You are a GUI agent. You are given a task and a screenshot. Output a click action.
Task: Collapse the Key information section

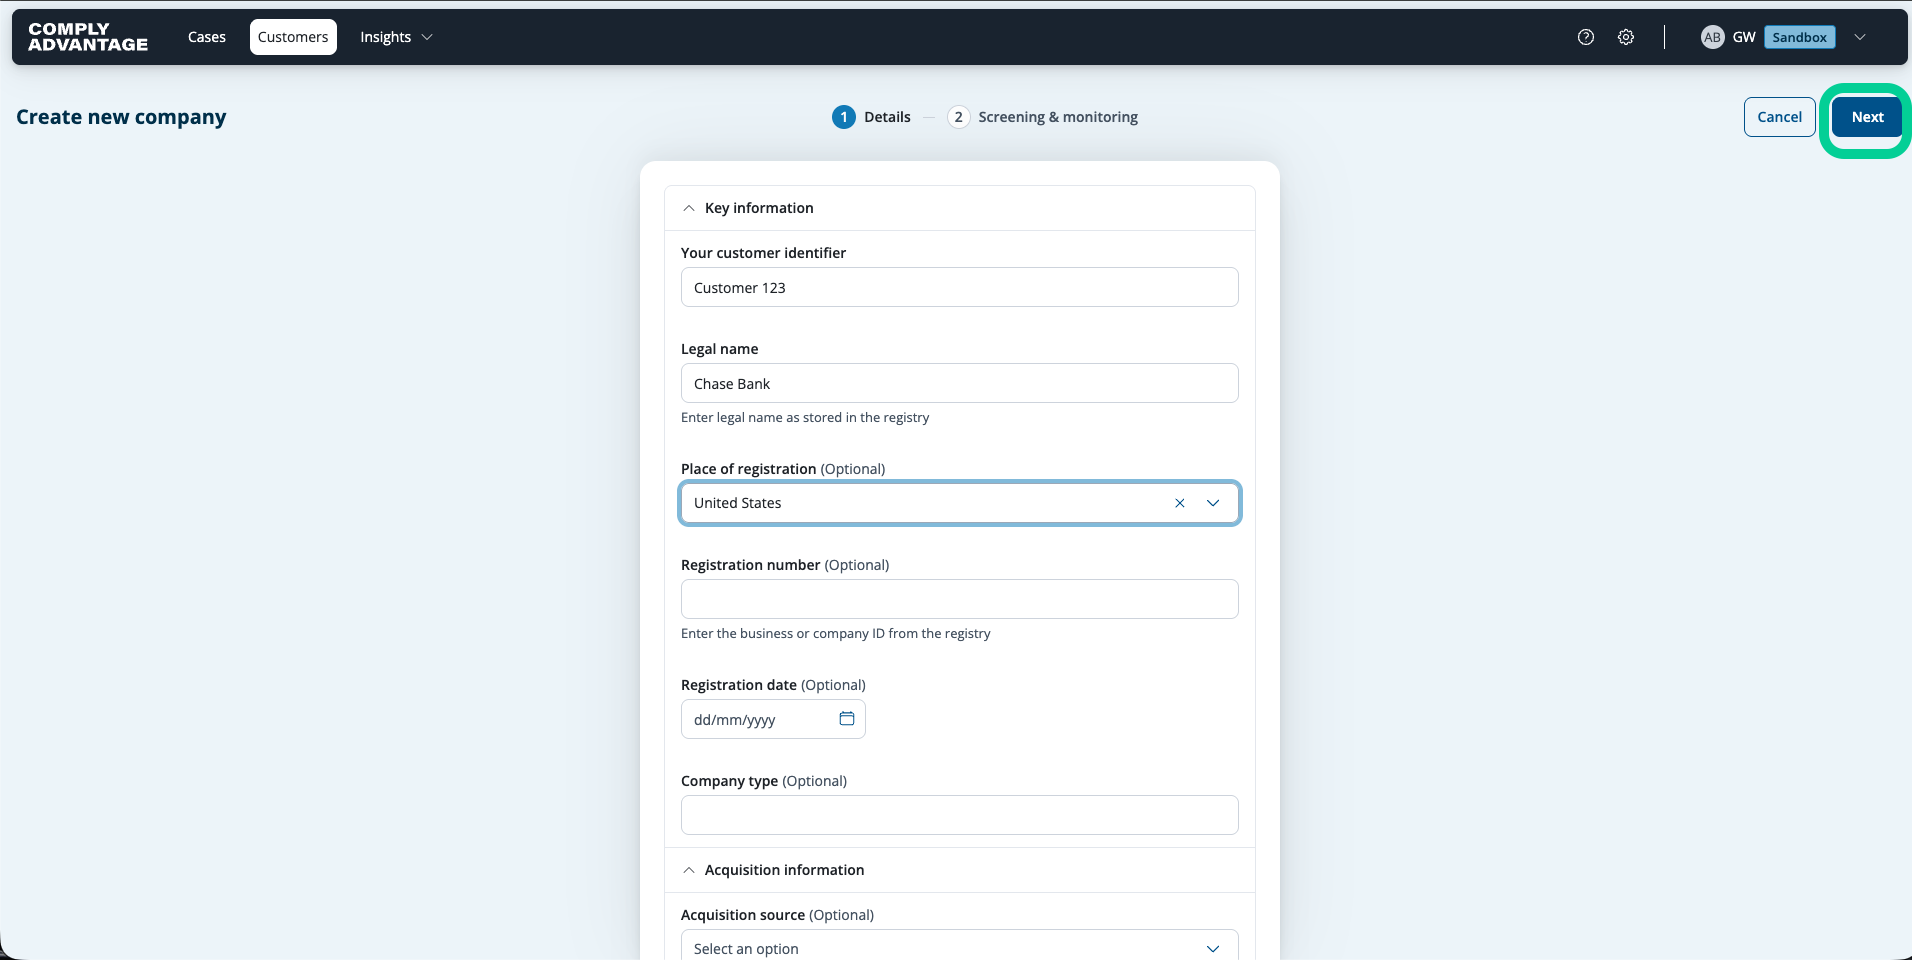(689, 208)
